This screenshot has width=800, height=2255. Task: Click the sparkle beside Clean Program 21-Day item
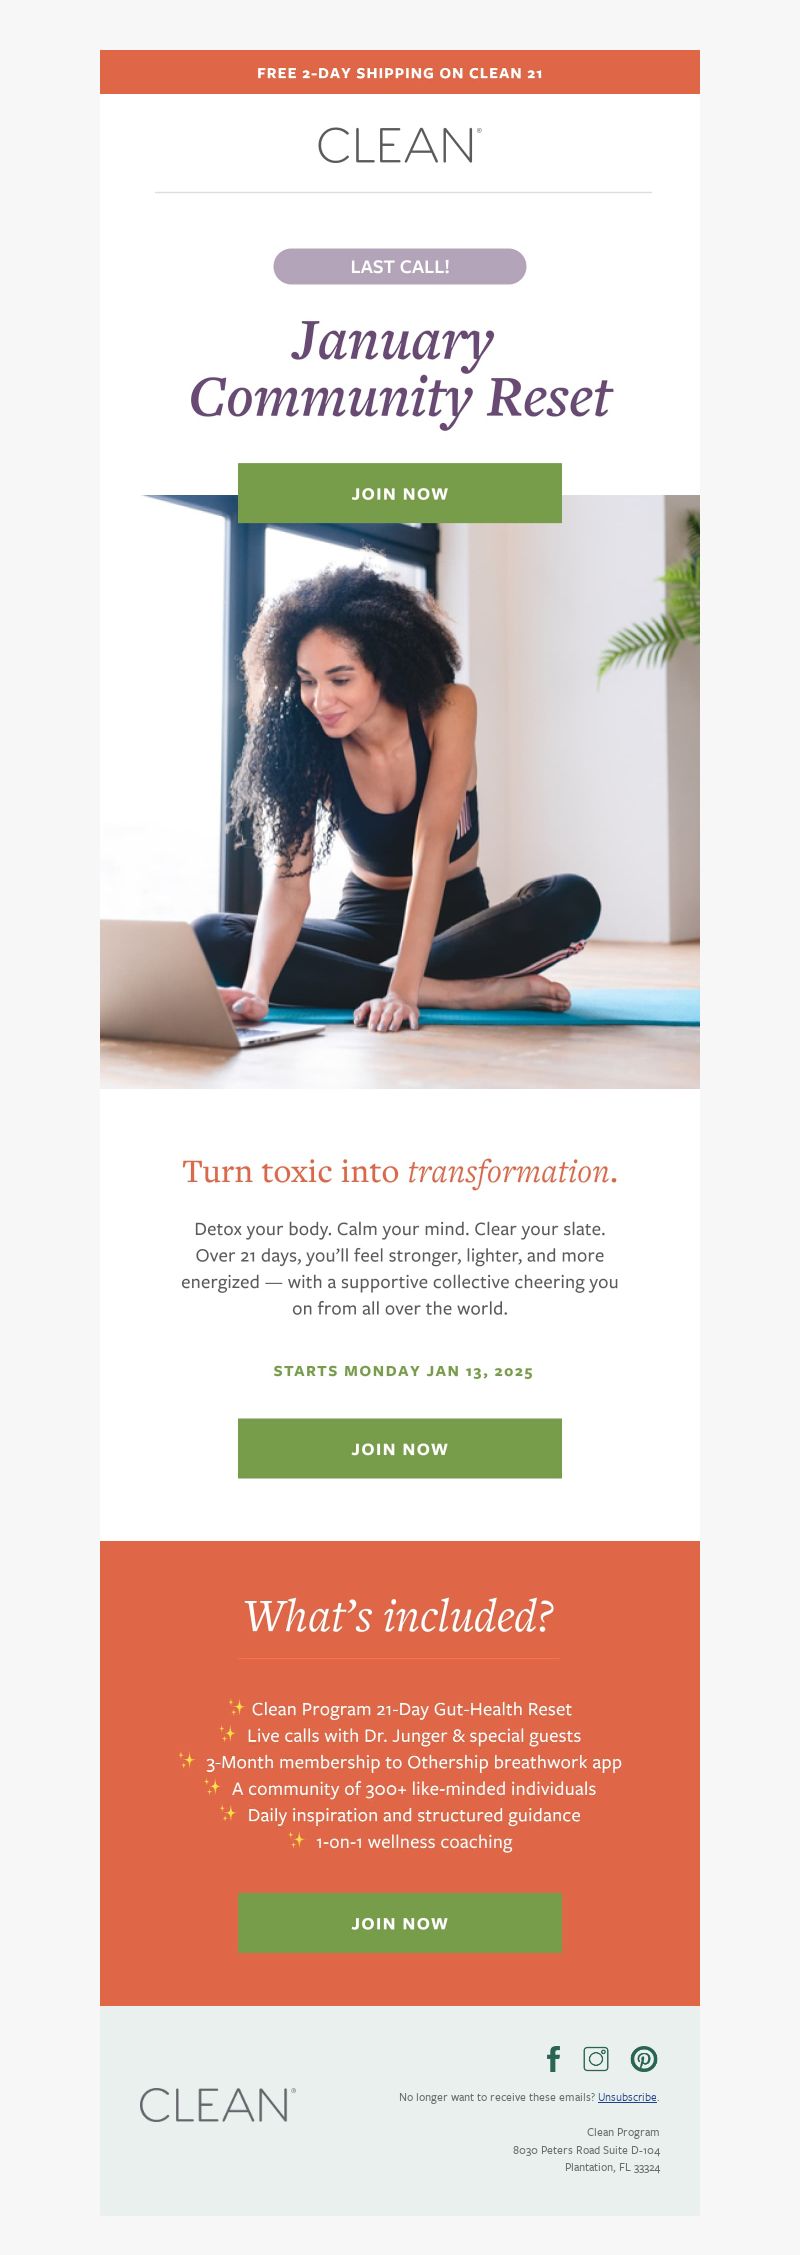tap(236, 1707)
